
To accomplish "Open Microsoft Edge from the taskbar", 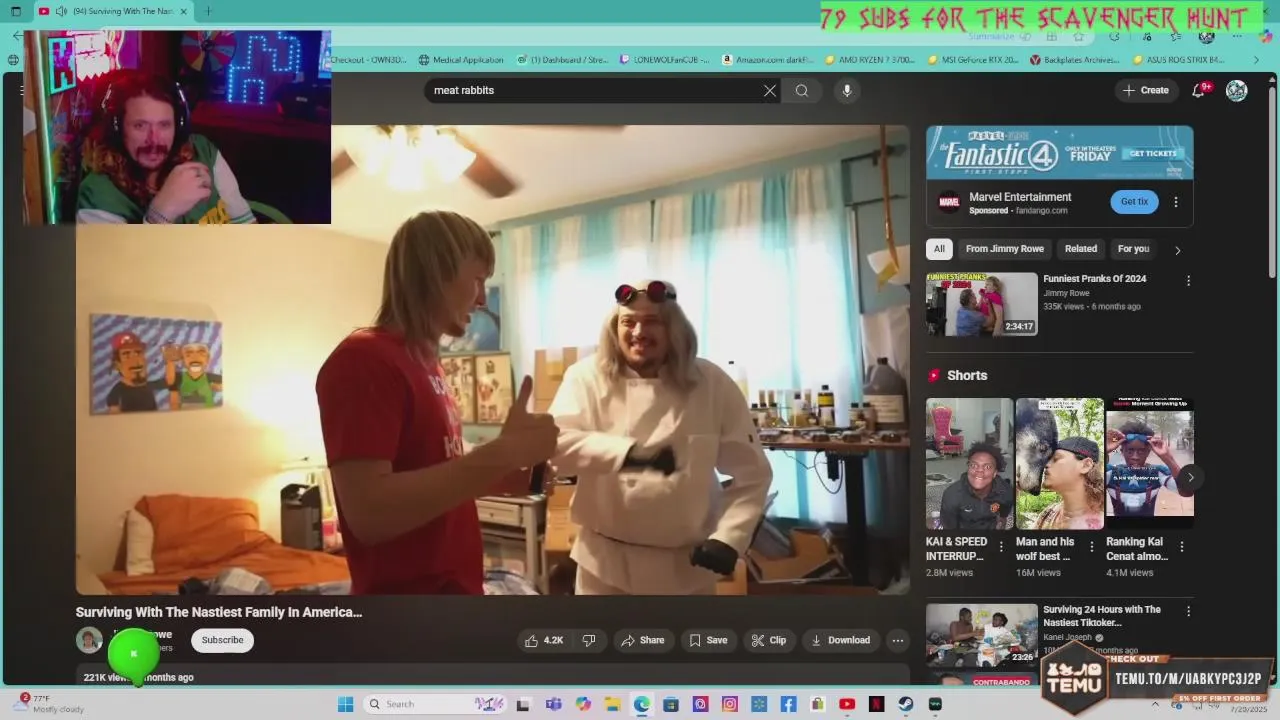I will click(641, 704).
